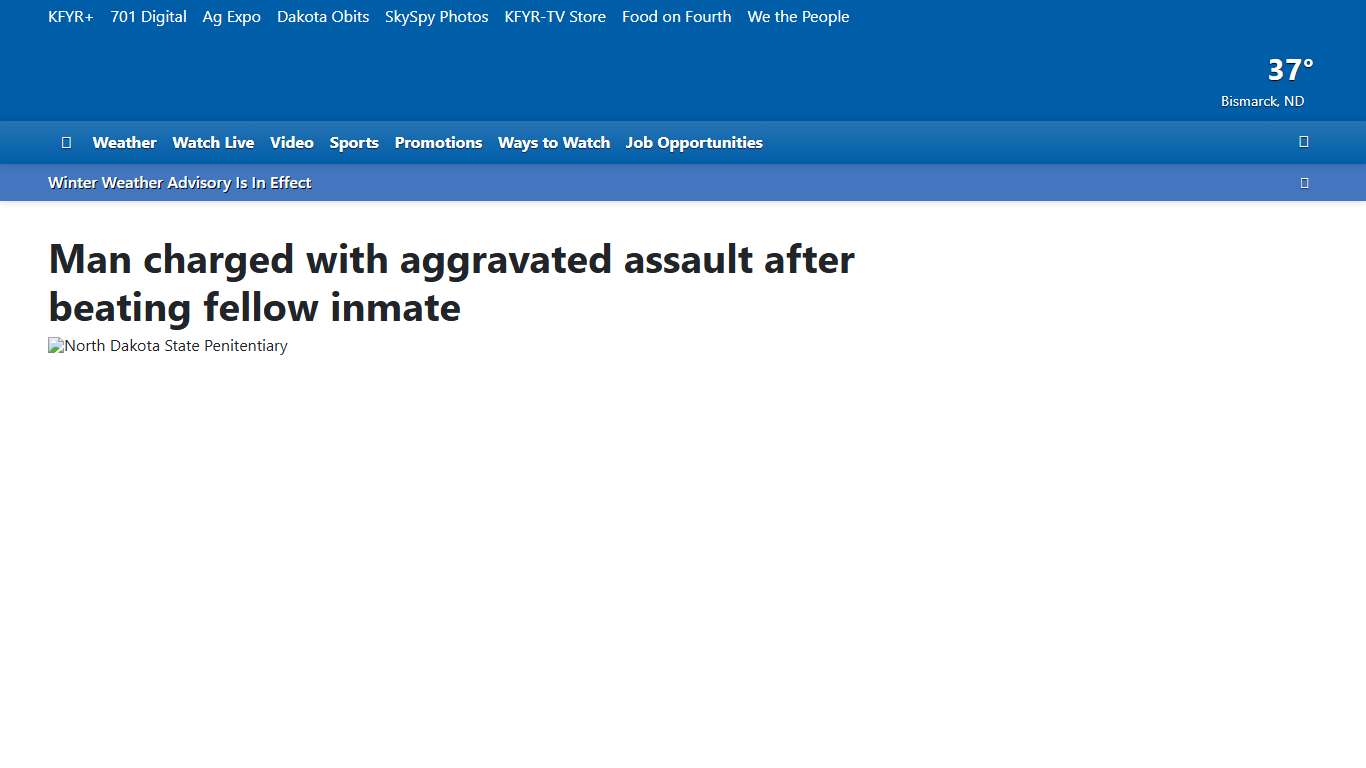1366x768 pixels.
Task: Open the search icon on the navigation bar
Action: coord(1303,142)
